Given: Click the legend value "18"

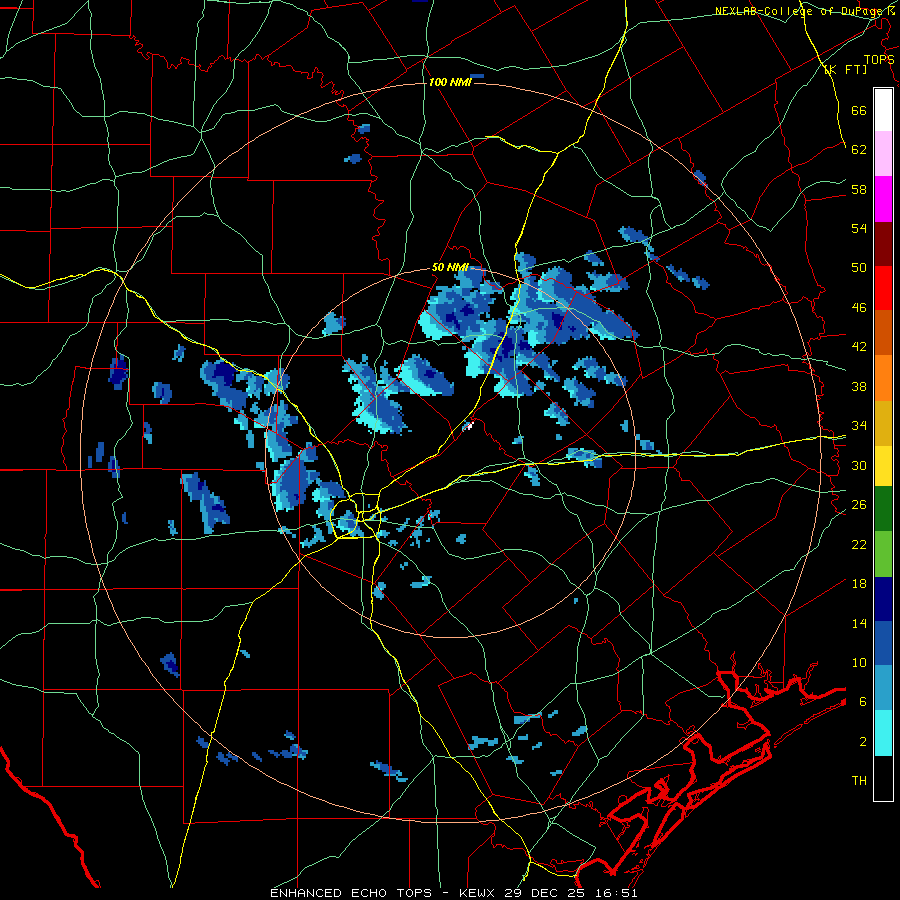Looking at the screenshot, I should 859,584.
